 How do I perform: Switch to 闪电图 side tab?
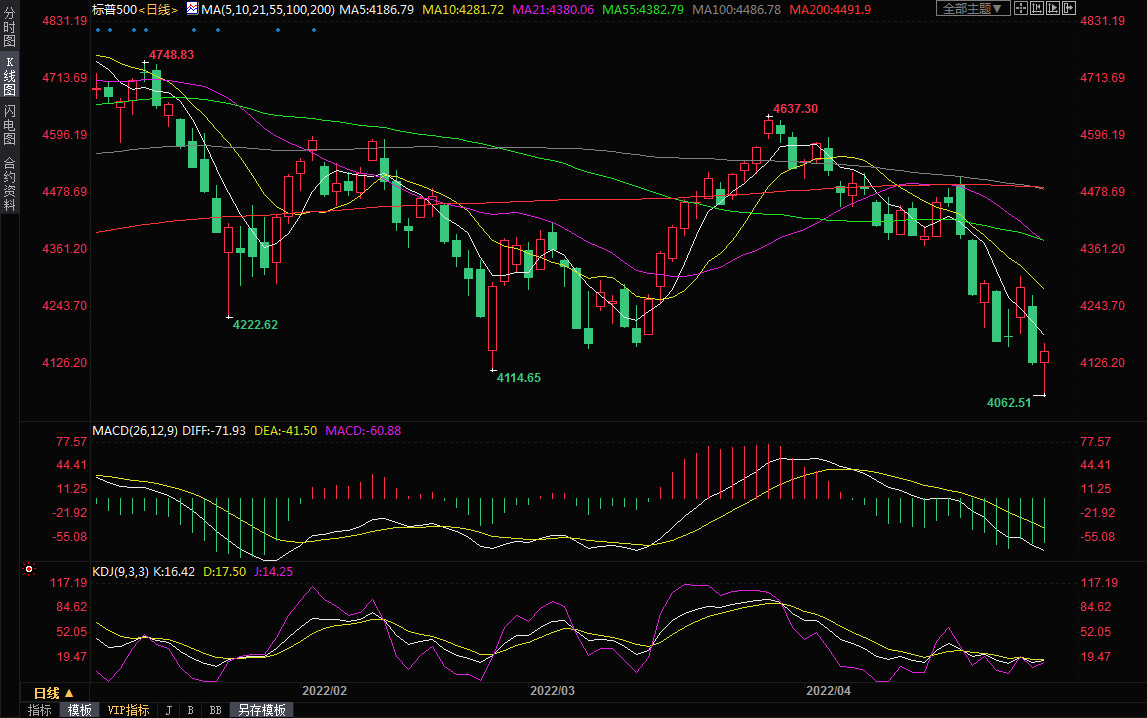9,124
